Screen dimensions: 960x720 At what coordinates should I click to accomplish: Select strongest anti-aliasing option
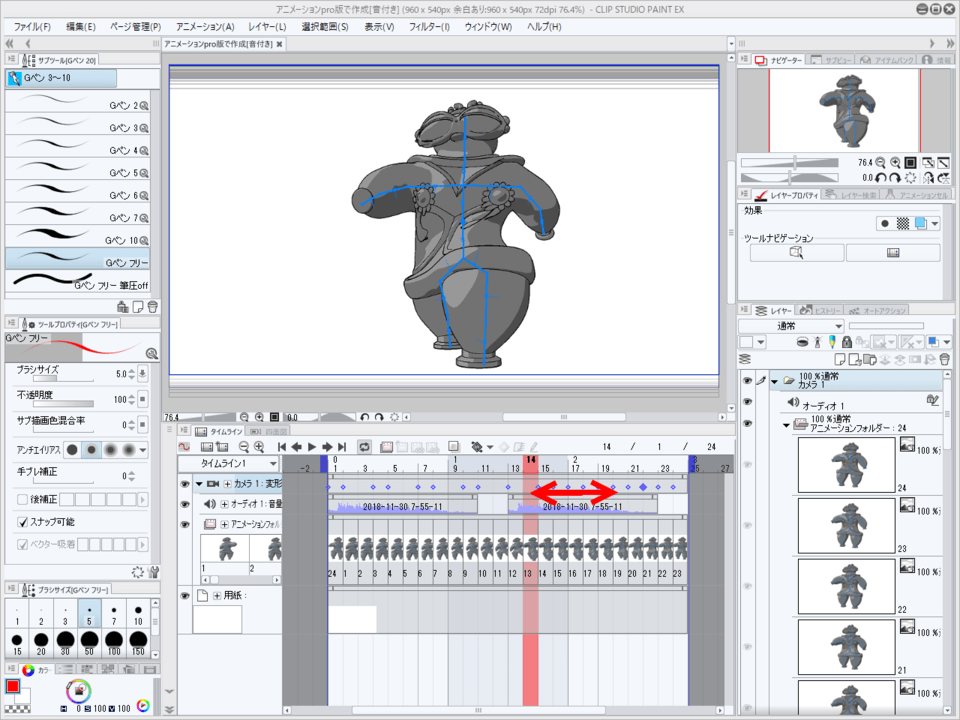129,450
